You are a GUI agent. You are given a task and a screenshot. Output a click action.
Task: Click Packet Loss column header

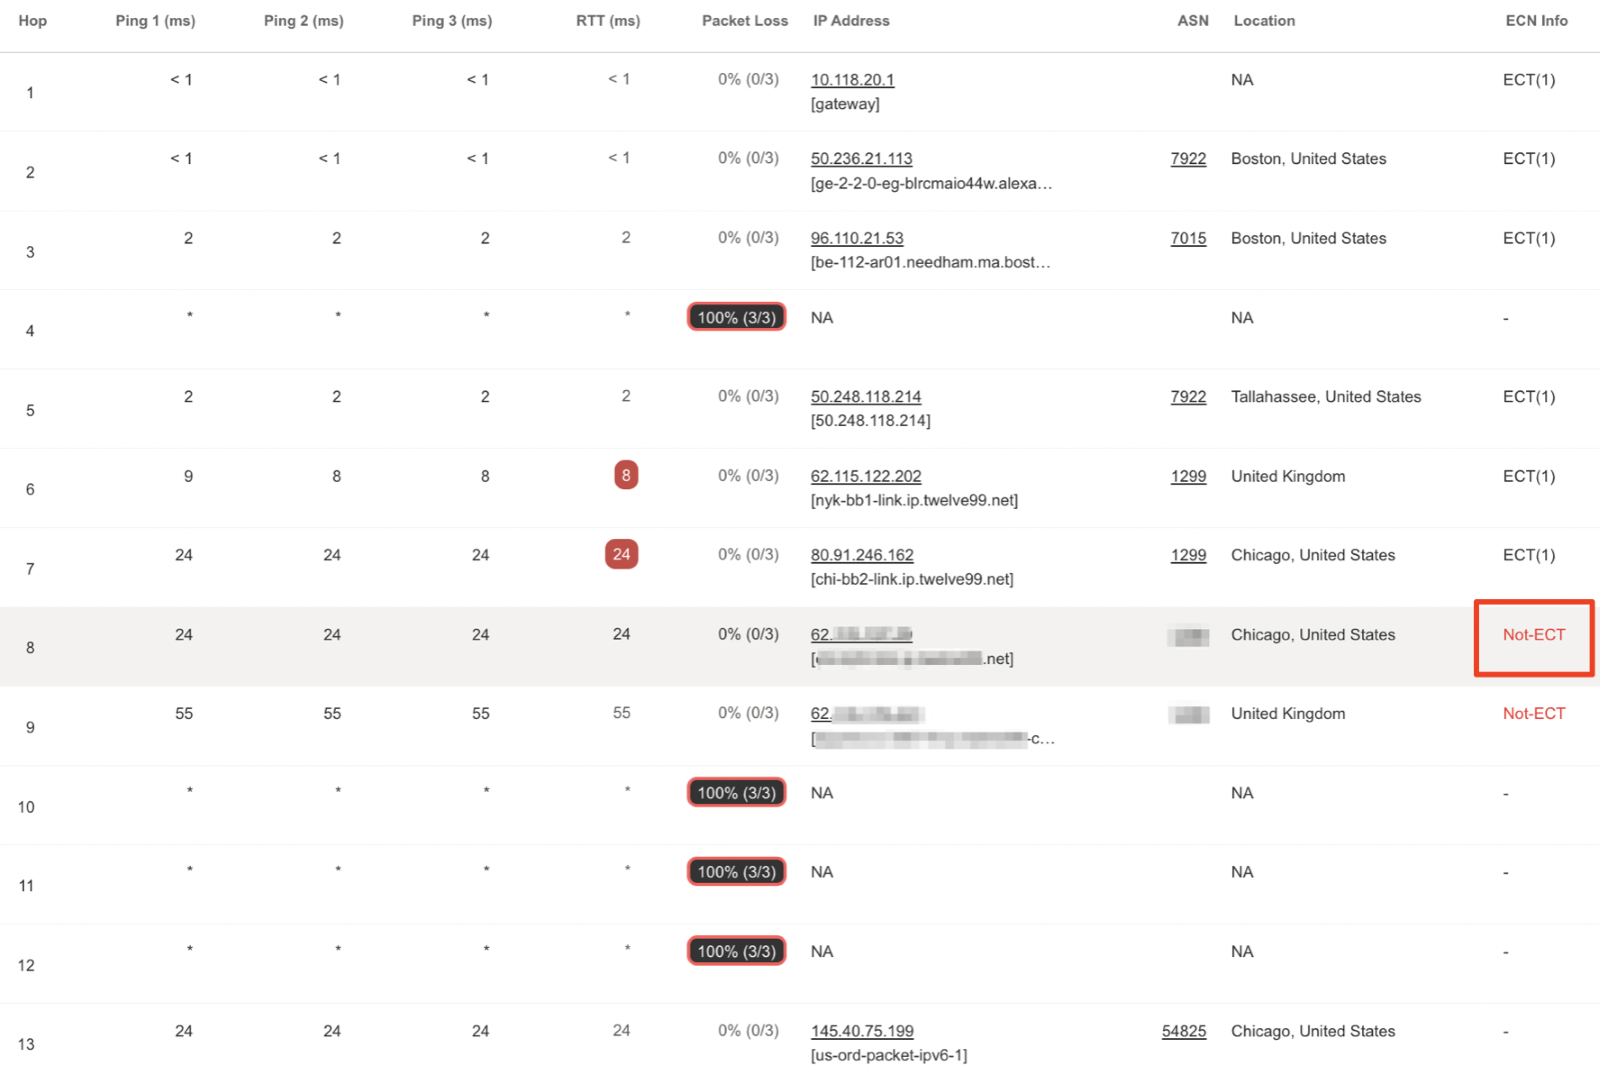point(745,21)
